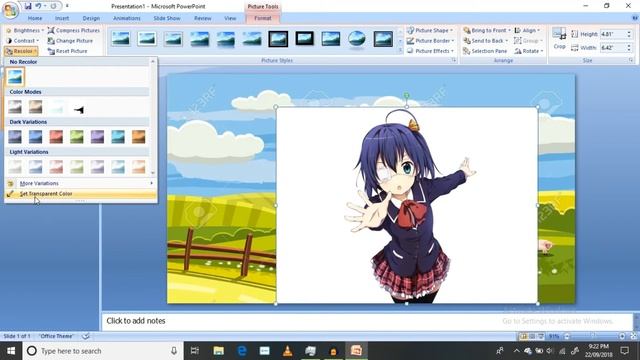640x360 pixels.
Task: Apply purple dark variation recolor swatch
Action: 98,137
